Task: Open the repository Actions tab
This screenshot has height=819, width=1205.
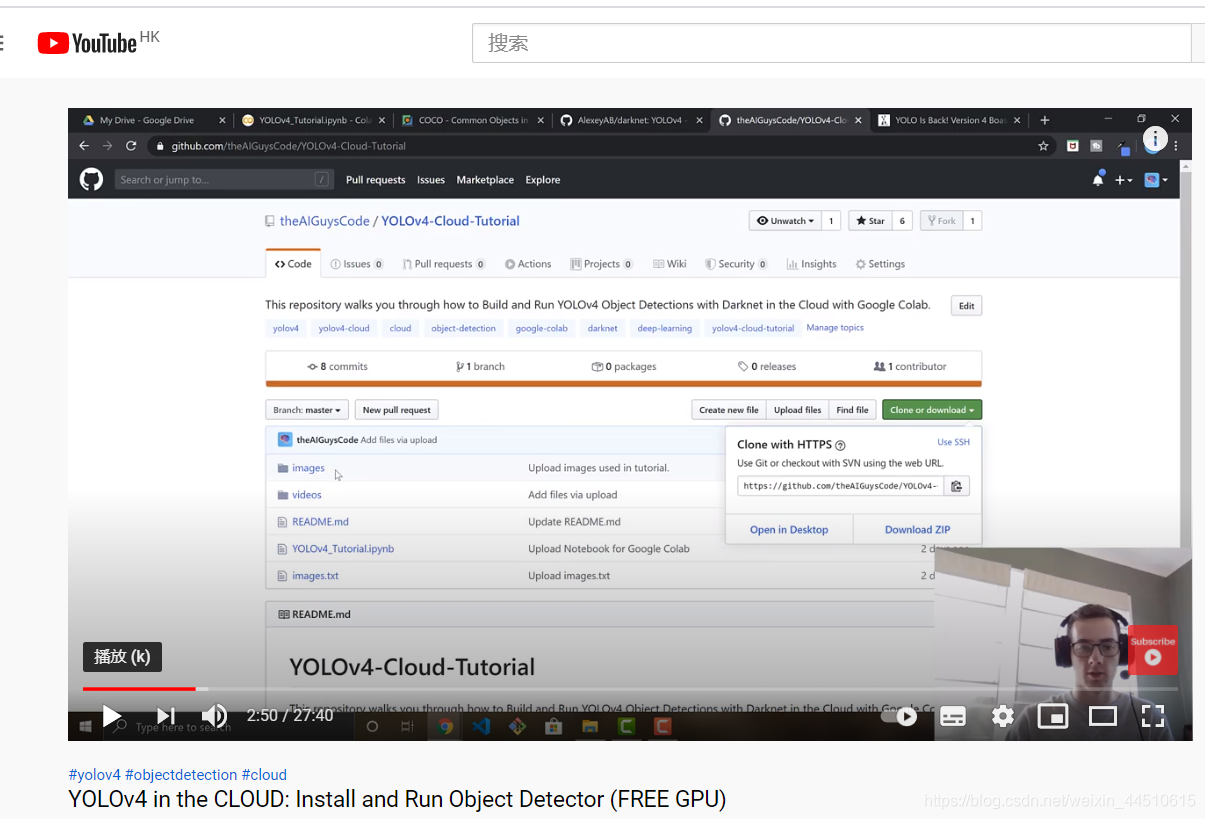Action: click(528, 264)
